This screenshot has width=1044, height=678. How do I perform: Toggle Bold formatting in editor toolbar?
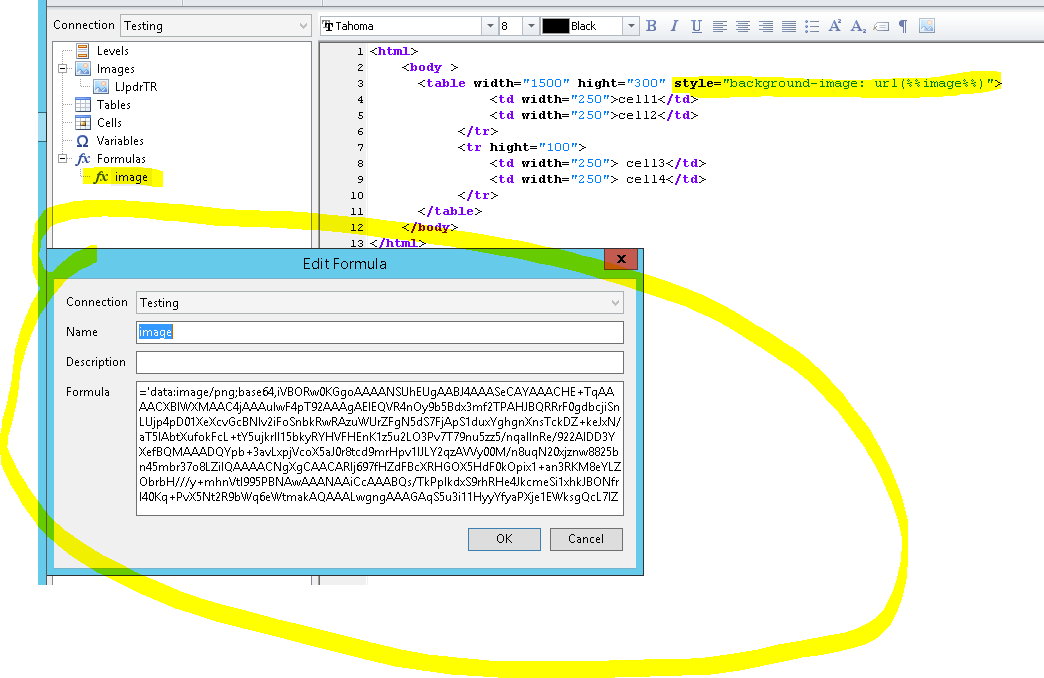[x=651, y=26]
